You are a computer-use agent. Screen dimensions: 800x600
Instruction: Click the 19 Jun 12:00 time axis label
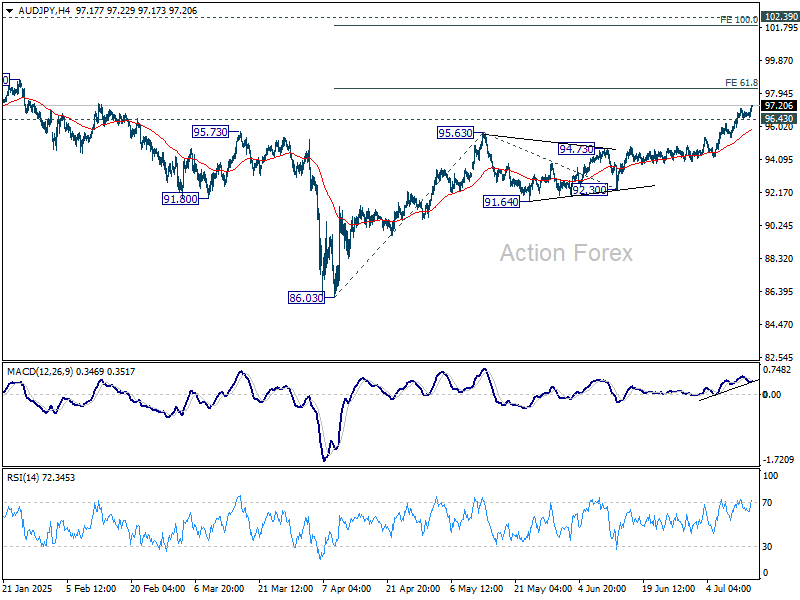click(x=668, y=589)
